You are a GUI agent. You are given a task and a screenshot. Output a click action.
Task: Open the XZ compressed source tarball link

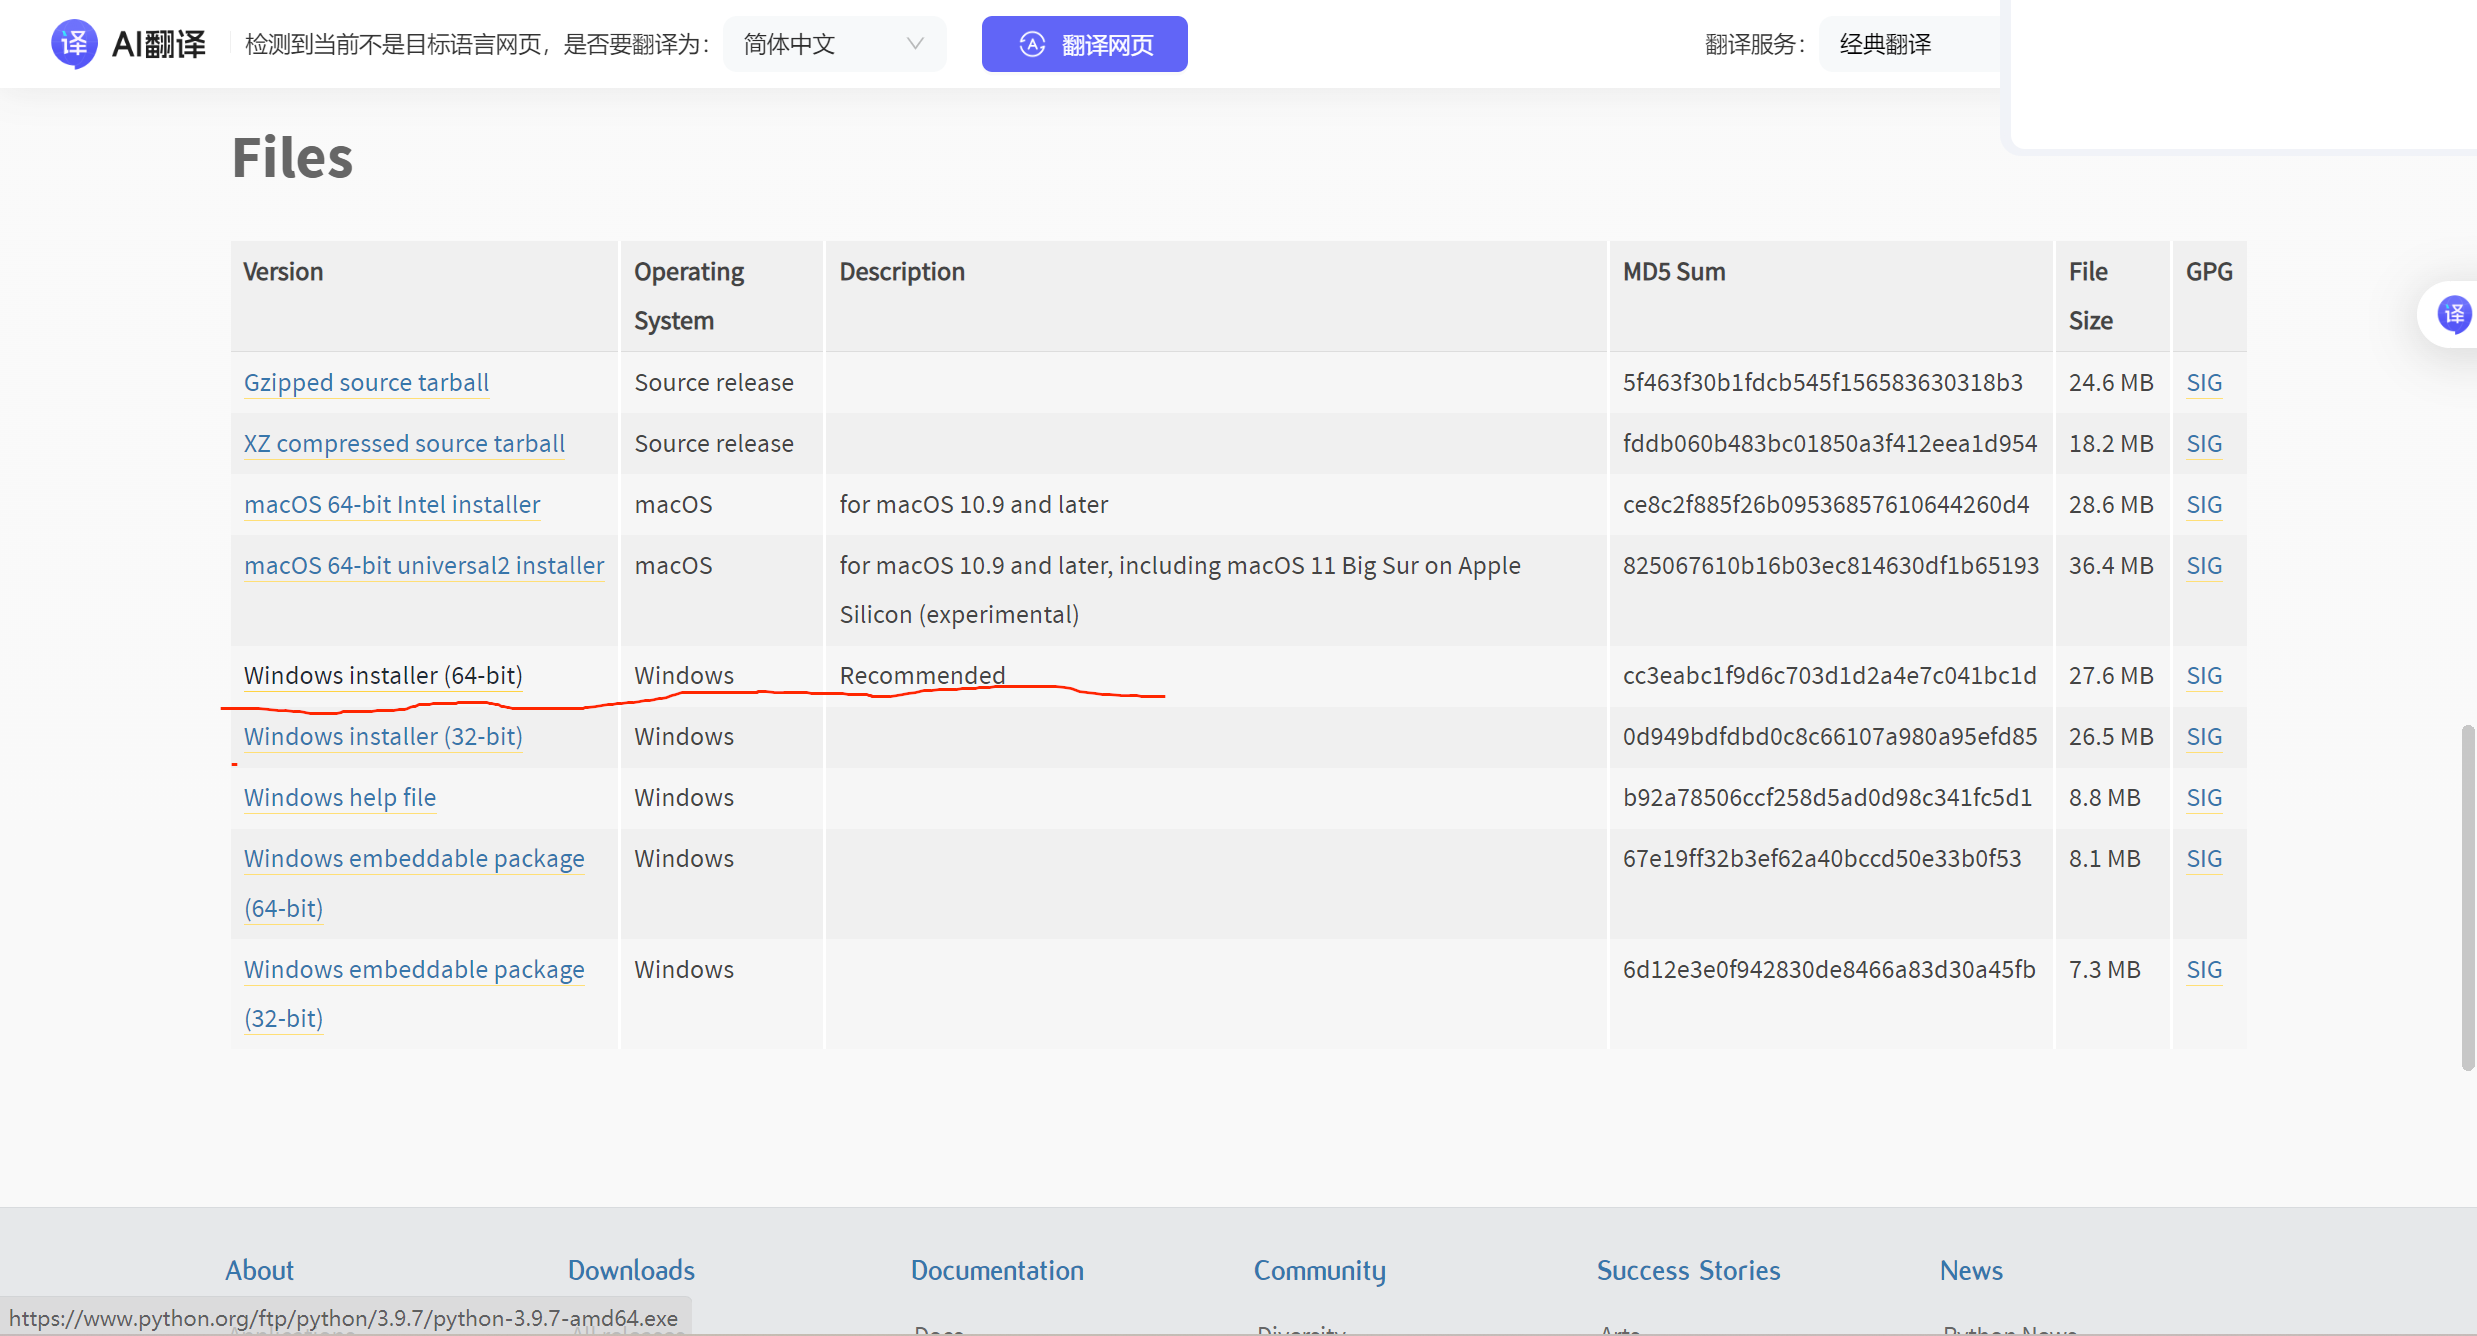404,444
